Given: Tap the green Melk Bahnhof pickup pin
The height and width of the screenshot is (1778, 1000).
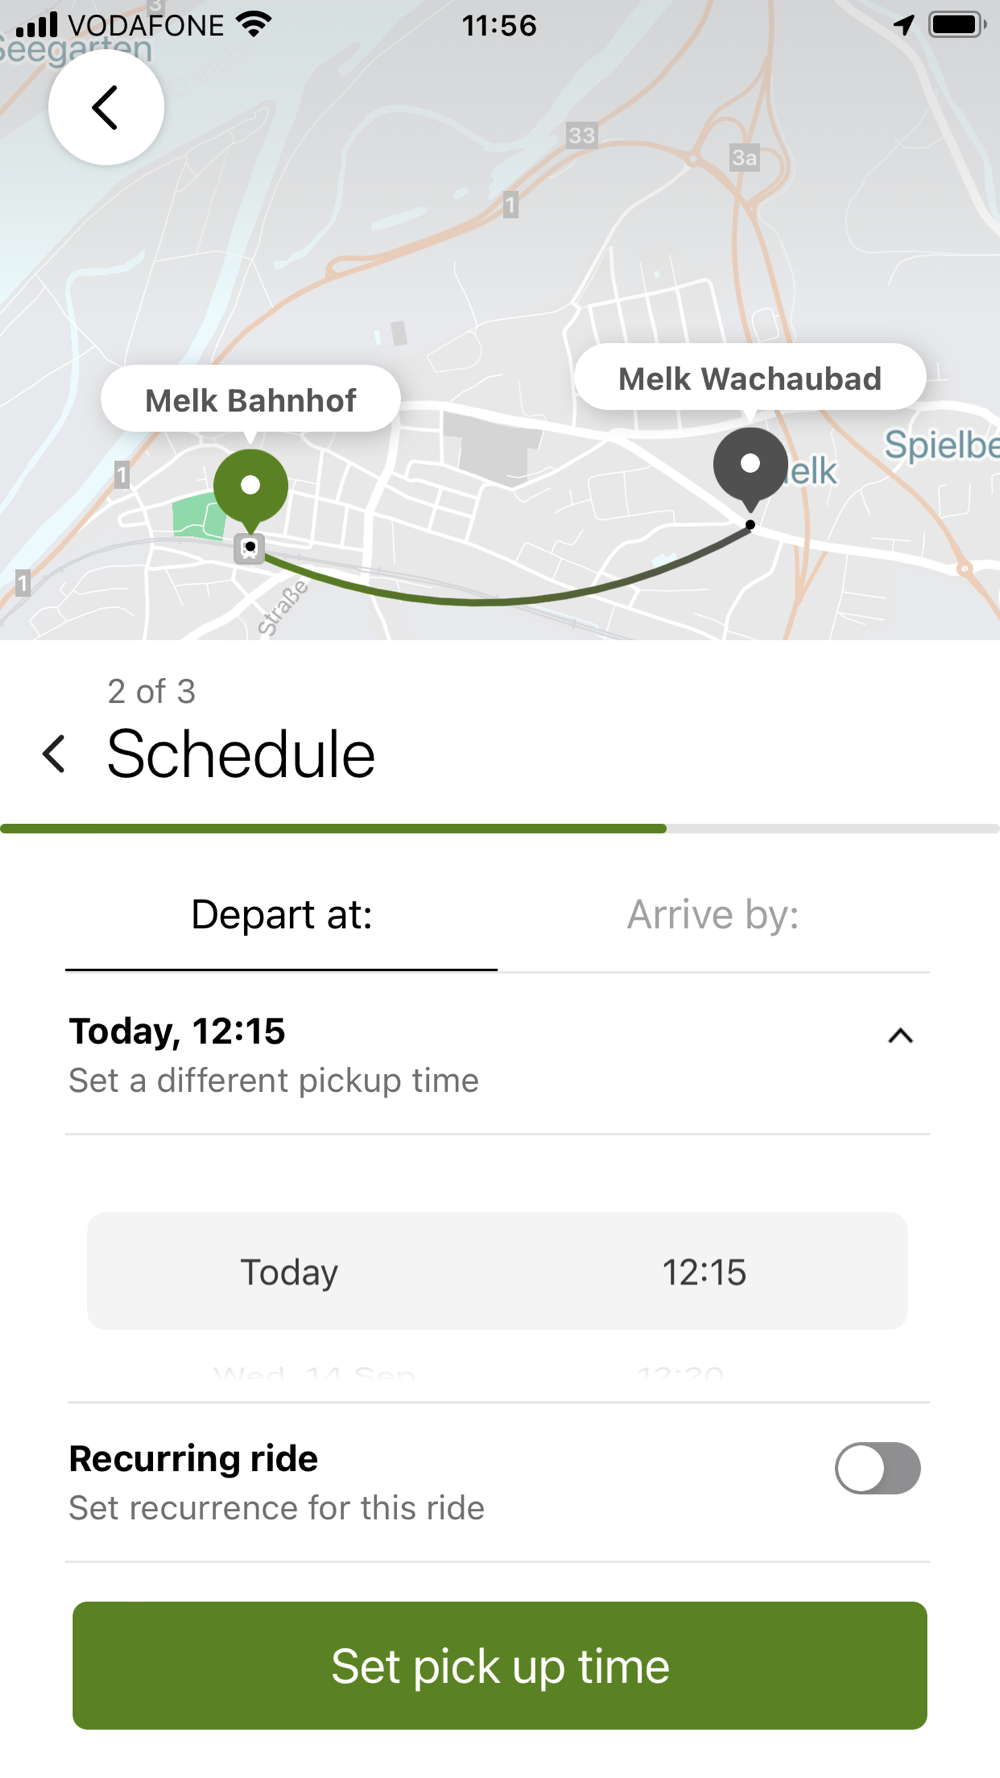Looking at the screenshot, I should [250, 488].
